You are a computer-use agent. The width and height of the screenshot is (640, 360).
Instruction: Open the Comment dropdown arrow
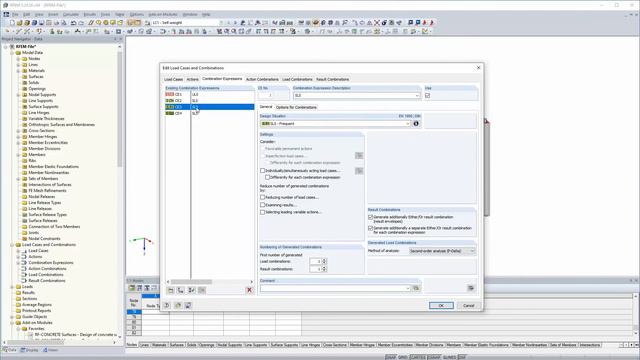tap(407, 288)
